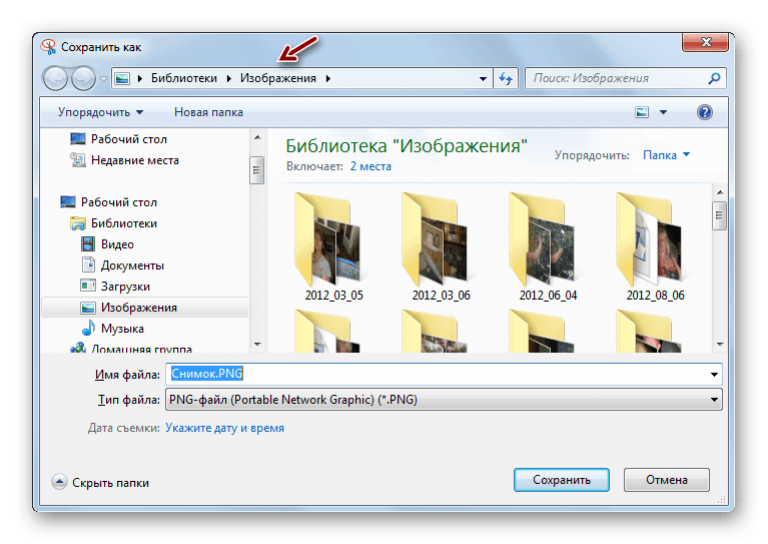Image resolution: width=768 pixels, height=544 pixels.
Task: Open Недавние места in the sidebar
Action: pos(135,160)
